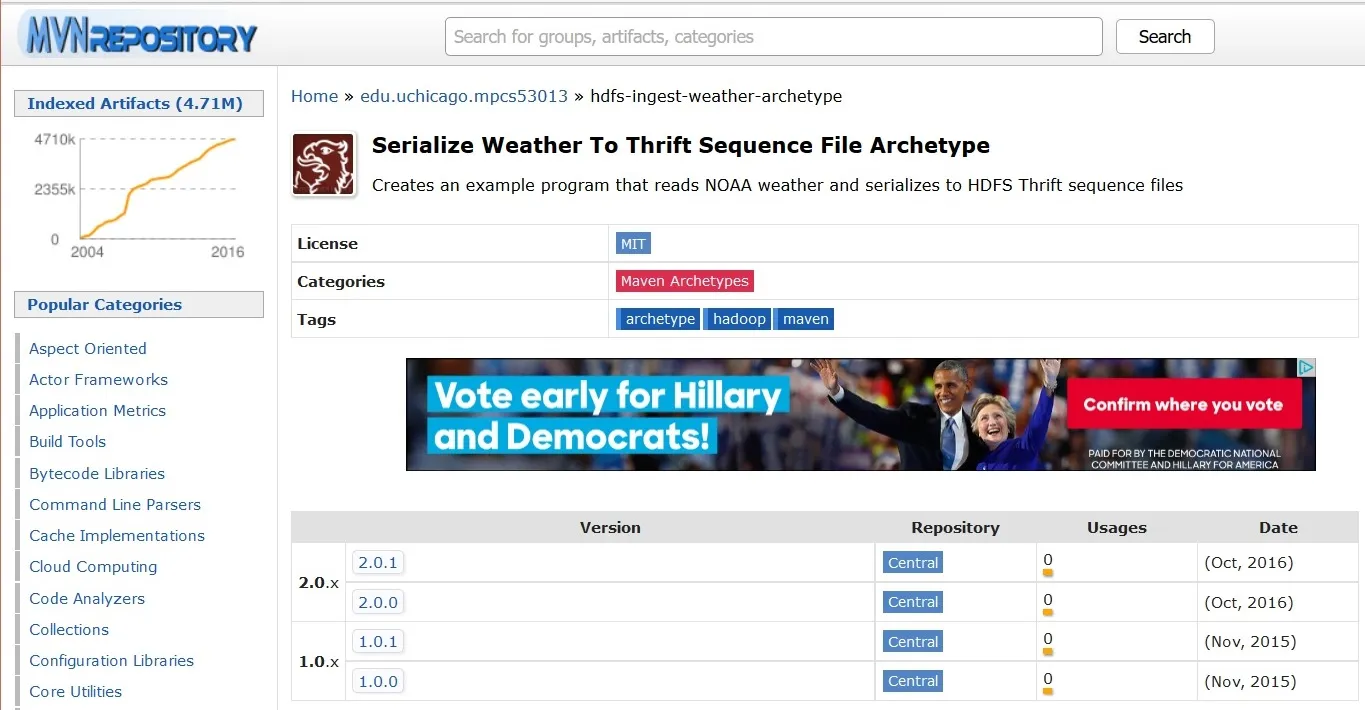Go to the Home breadcrumb link
Image resolution: width=1365 pixels, height=710 pixels.
pos(314,96)
